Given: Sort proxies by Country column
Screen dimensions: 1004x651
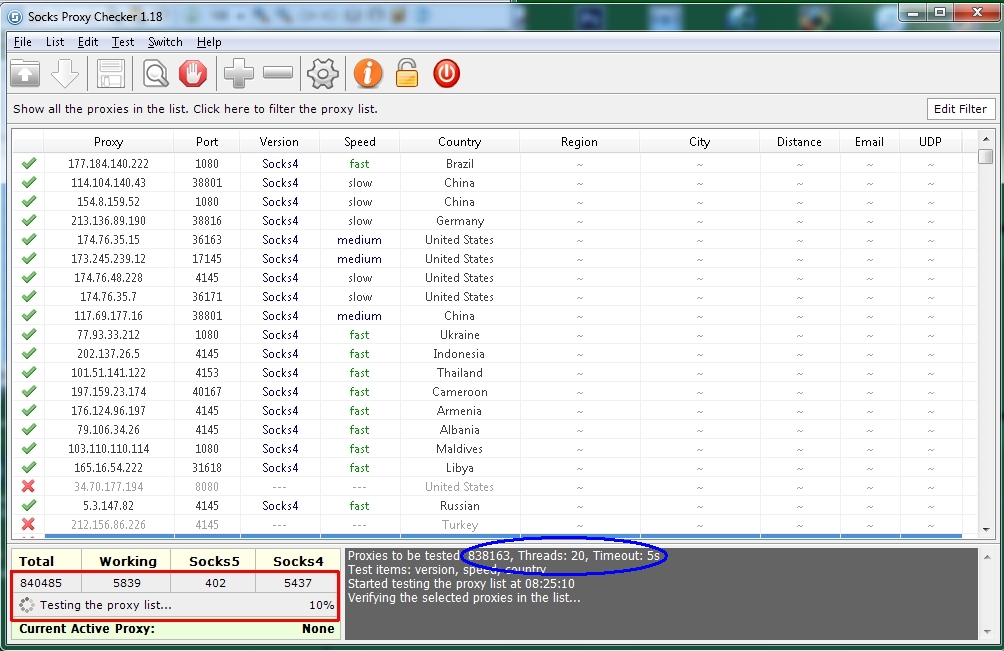Looking at the screenshot, I should pyautogui.click(x=458, y=141).
